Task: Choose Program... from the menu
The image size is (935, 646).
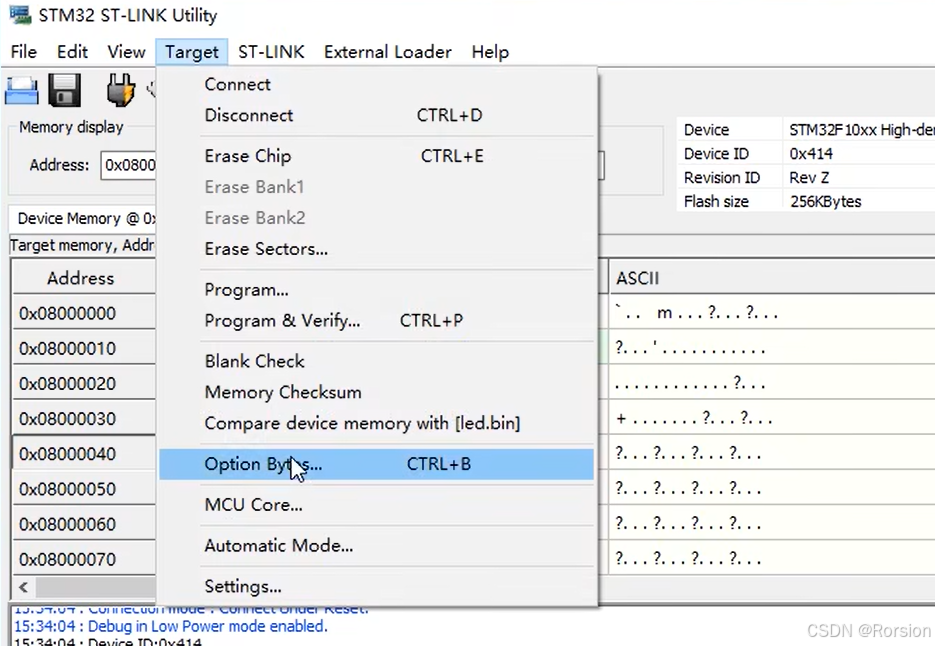Action: pyautogui.click(x=376, y=289)
